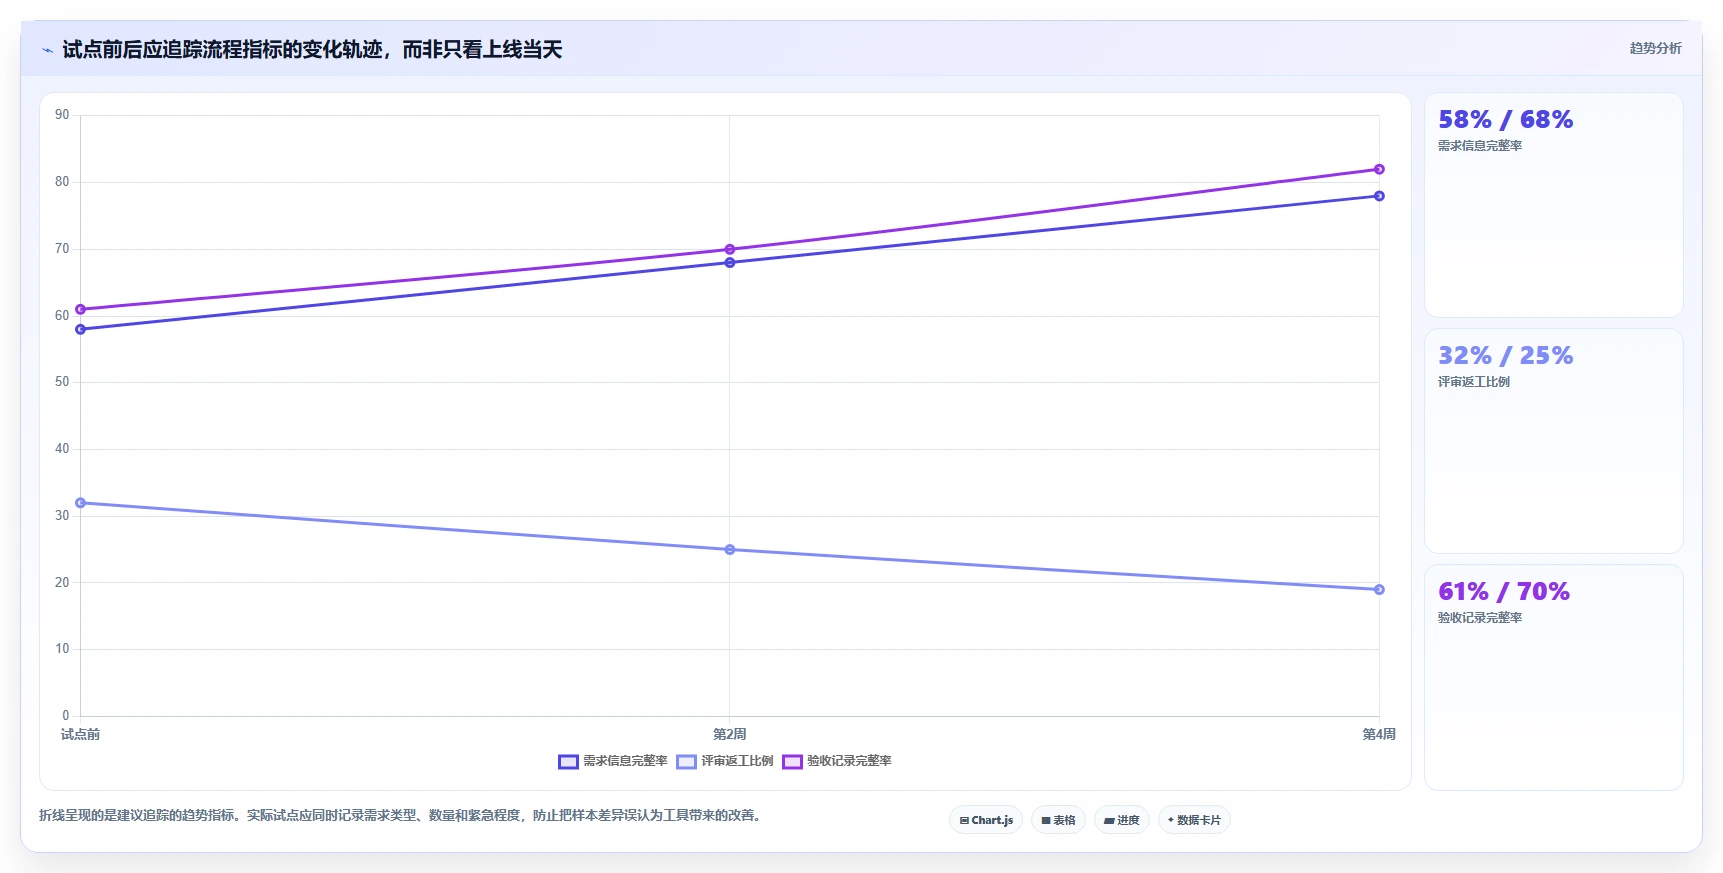Click 评审返工比例 data point at 第2周
The width and height of the screenshot is (1723, 873).
tap(730, 550)
